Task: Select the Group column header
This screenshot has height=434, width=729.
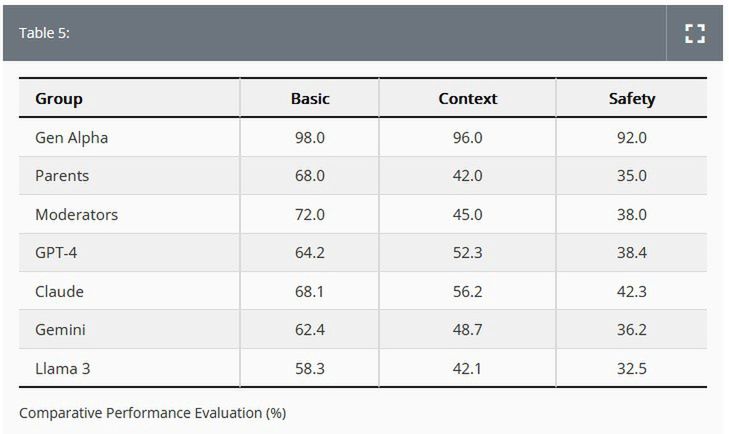Action: [x=59, y=98]
